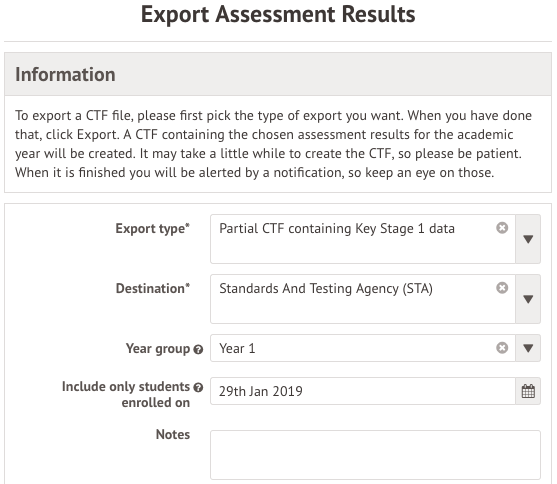The width and height of the screenshot is (557, 484).
Task: Click the 29th Jan 2019 date field
Action: point(363,391)
